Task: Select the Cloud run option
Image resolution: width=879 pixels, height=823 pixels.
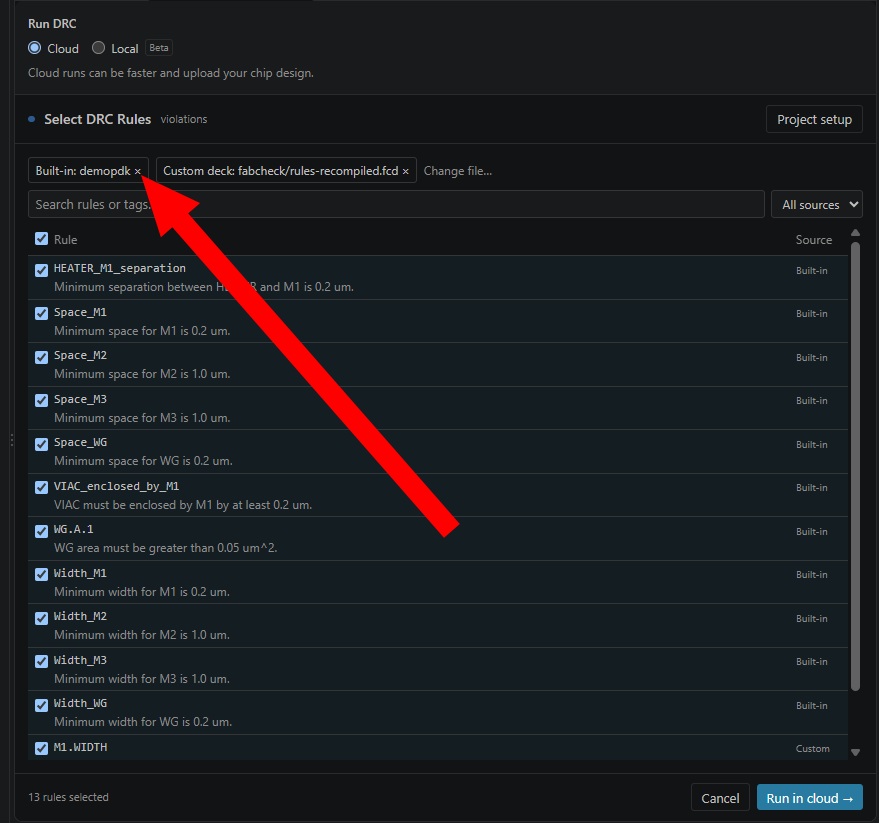Action: coord(35,48)
